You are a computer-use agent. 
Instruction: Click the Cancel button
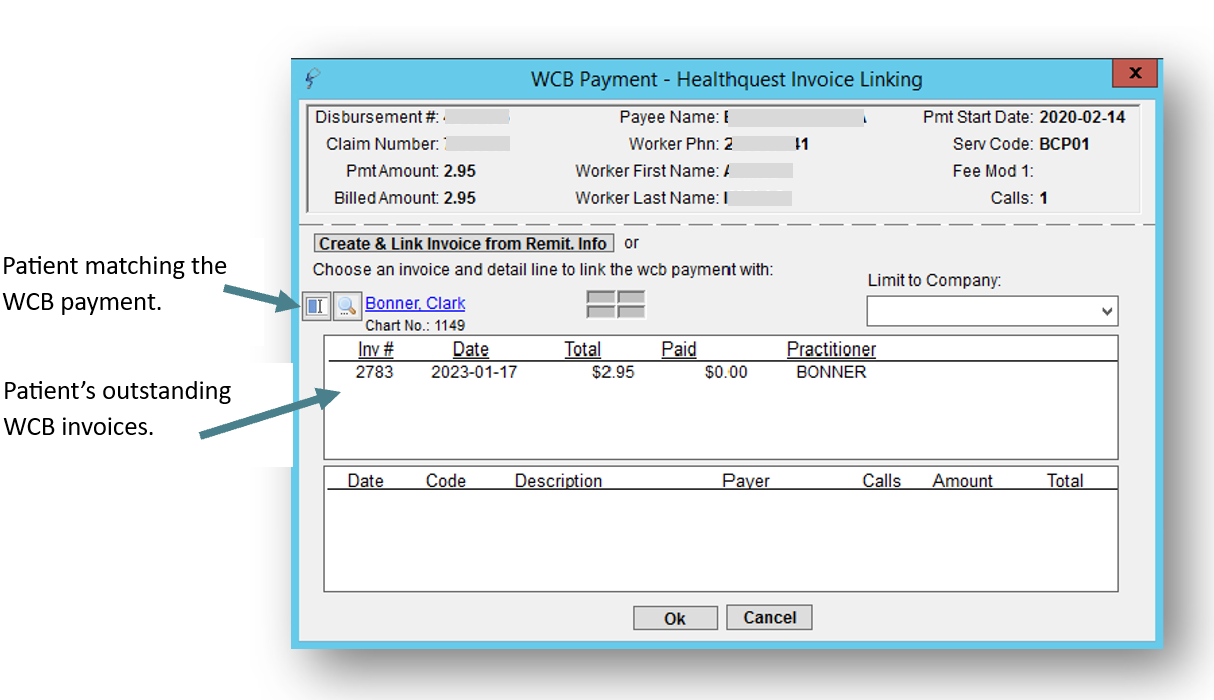click(769, 617)
